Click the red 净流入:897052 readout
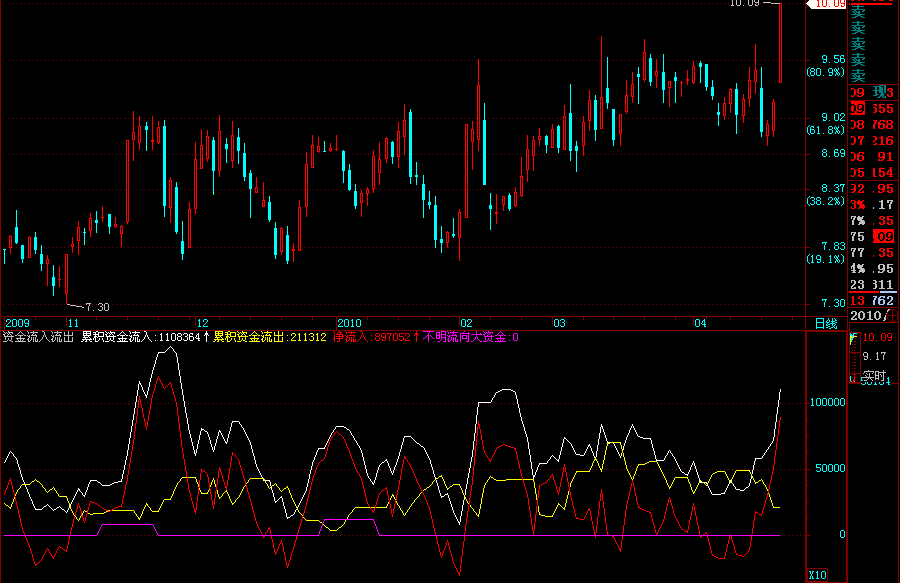Screen dimensions: 900x583 pyautogui.click(x=372, y=337)
